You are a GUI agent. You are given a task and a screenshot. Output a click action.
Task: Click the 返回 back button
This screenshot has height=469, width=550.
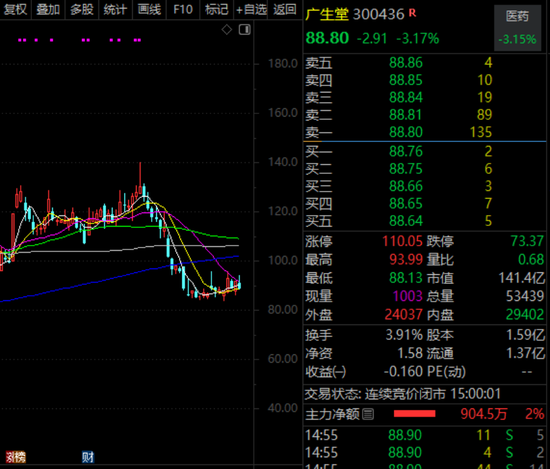click(x=284, y=9)
